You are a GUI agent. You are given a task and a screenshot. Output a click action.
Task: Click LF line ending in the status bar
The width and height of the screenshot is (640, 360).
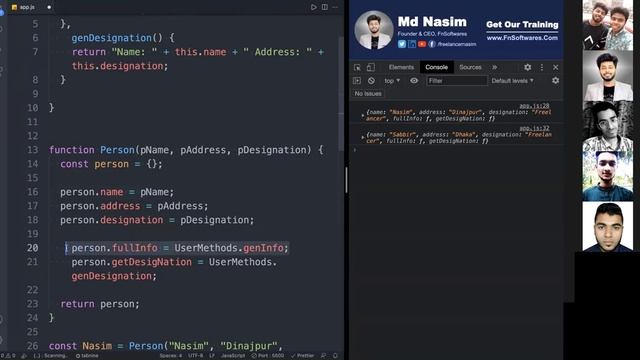click(x=212, y=356)
